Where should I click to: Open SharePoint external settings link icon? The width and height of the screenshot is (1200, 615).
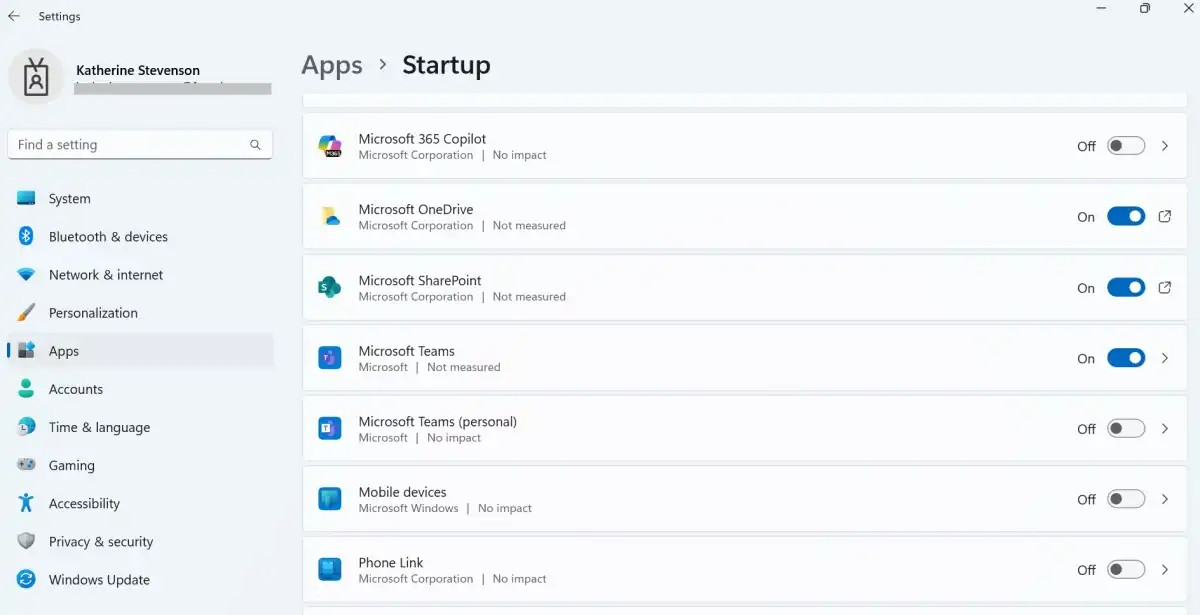click(1164, 288)
